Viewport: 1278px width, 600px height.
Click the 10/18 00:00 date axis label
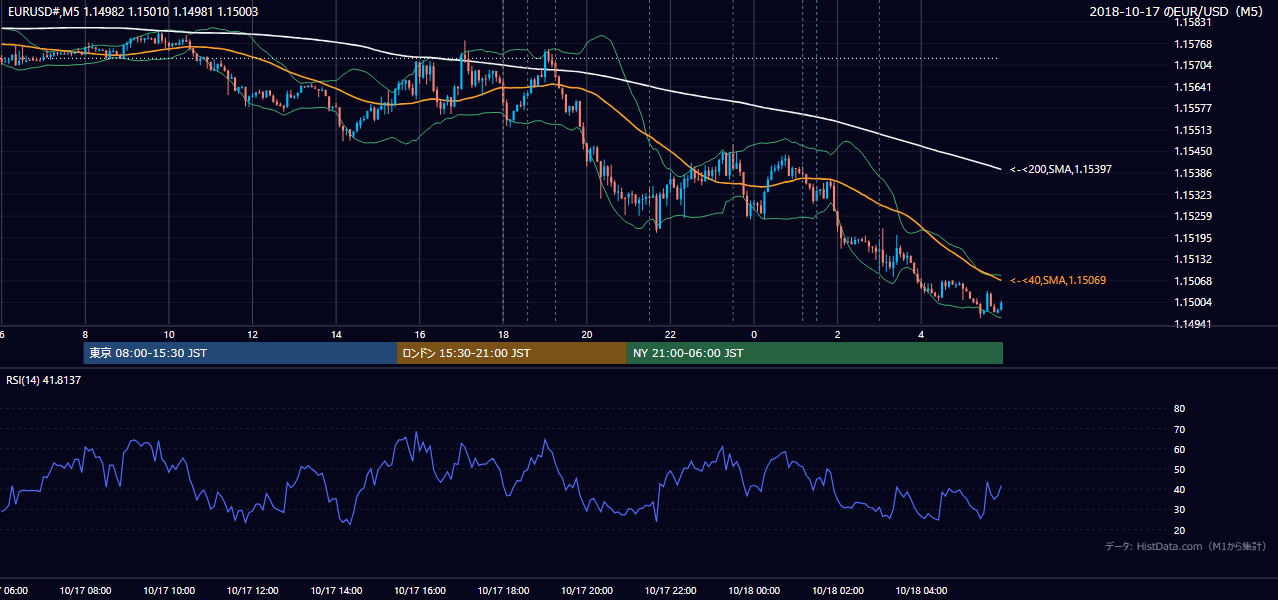754,590
